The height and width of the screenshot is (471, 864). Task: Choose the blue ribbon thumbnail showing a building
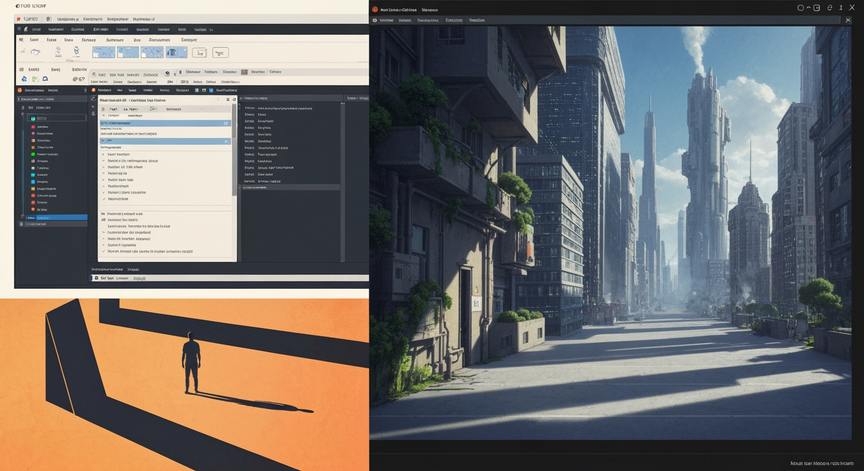pos(177,52)
